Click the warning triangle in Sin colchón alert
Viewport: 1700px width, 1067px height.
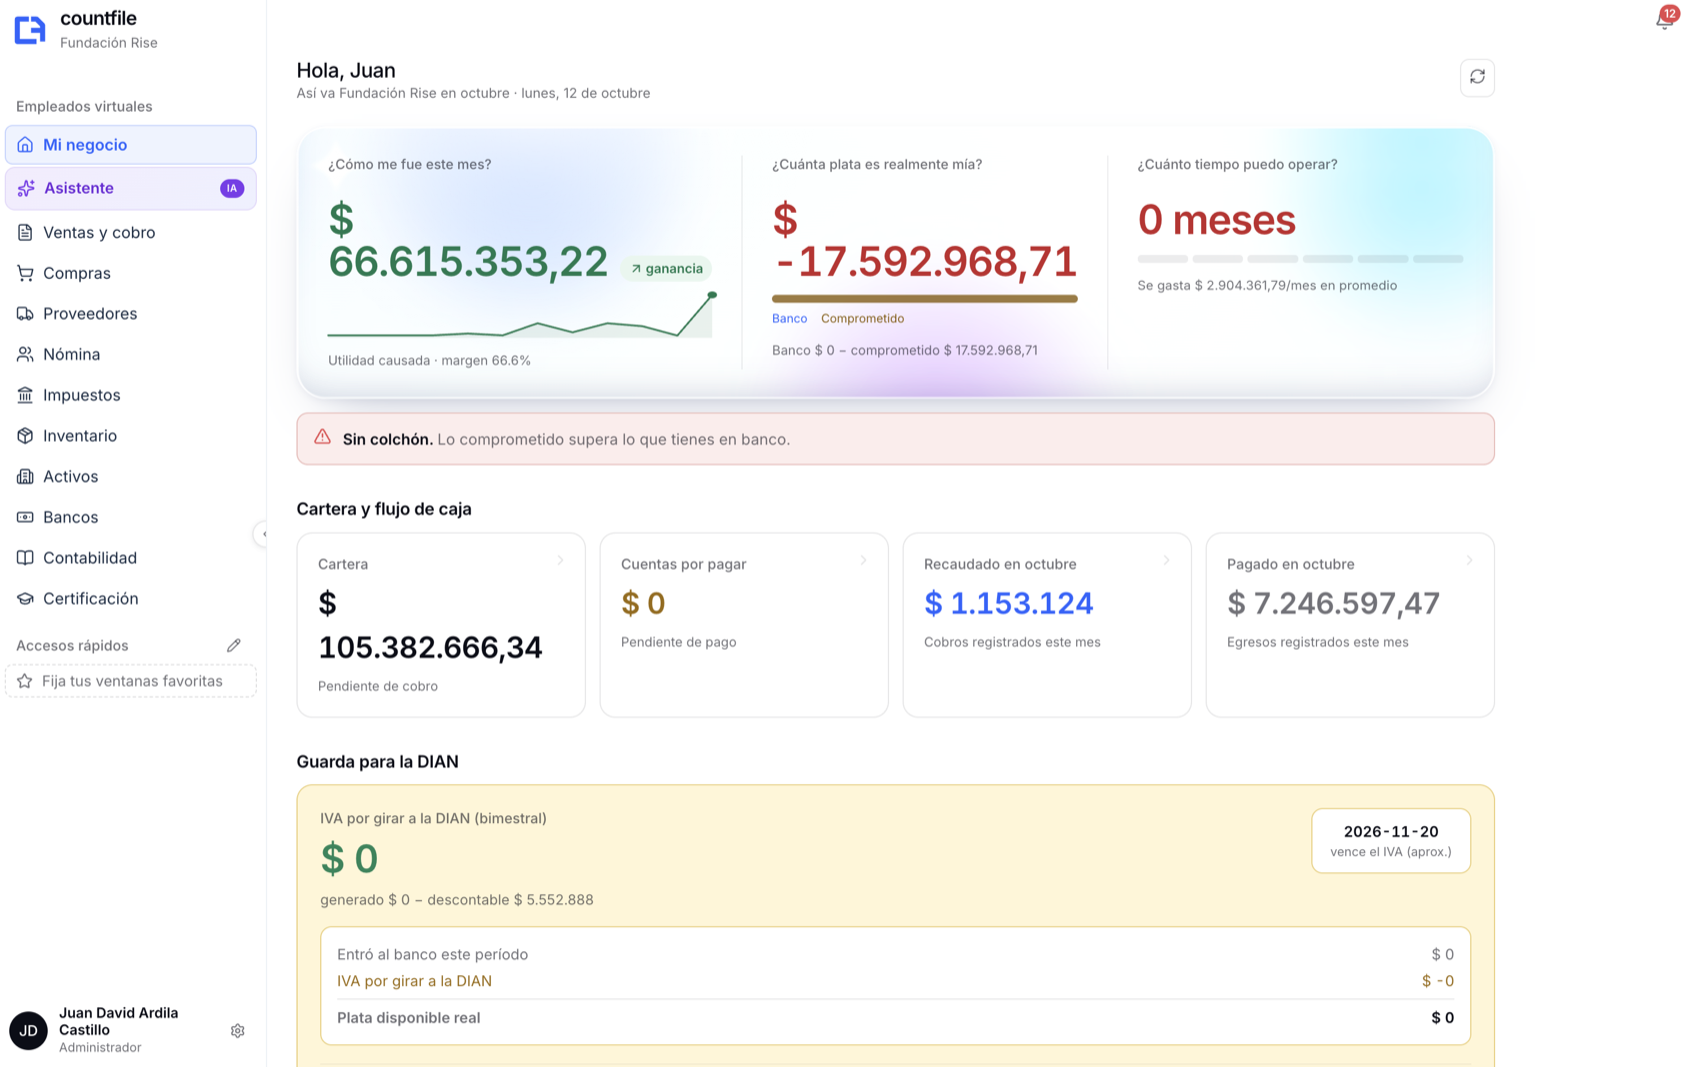click(x=322, y=437)
